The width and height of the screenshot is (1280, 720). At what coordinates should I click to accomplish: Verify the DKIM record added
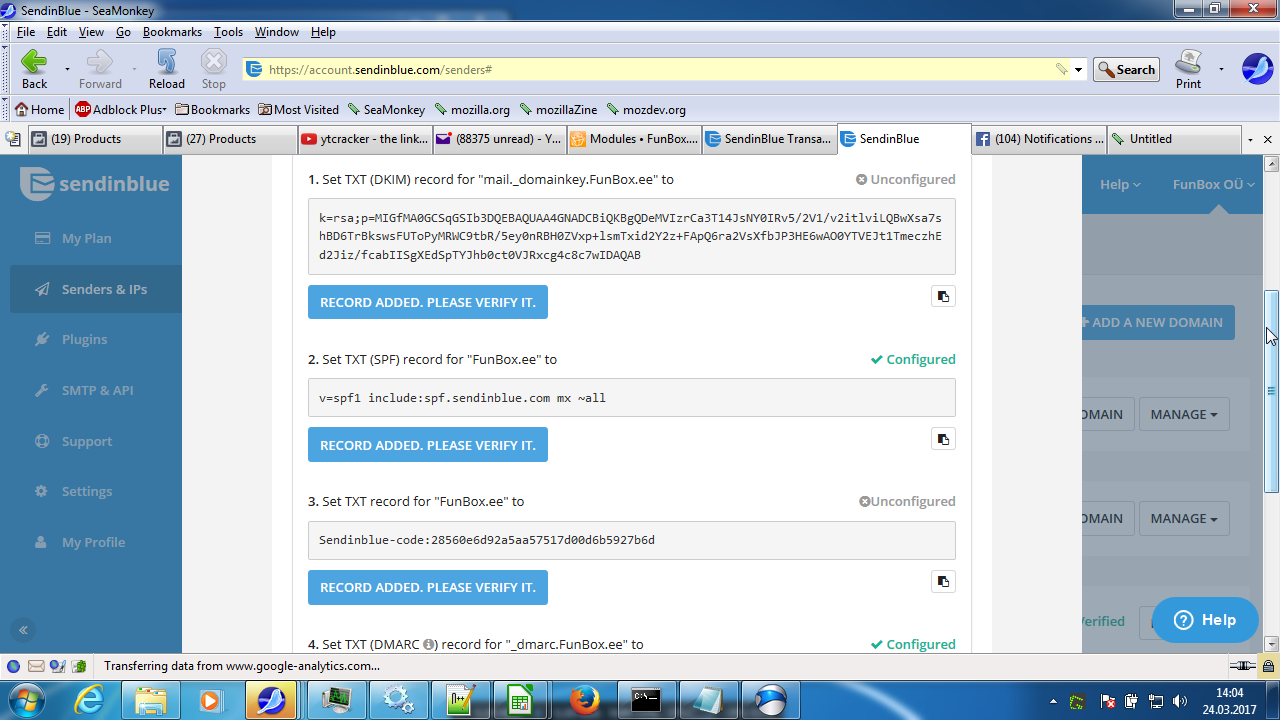428,302
